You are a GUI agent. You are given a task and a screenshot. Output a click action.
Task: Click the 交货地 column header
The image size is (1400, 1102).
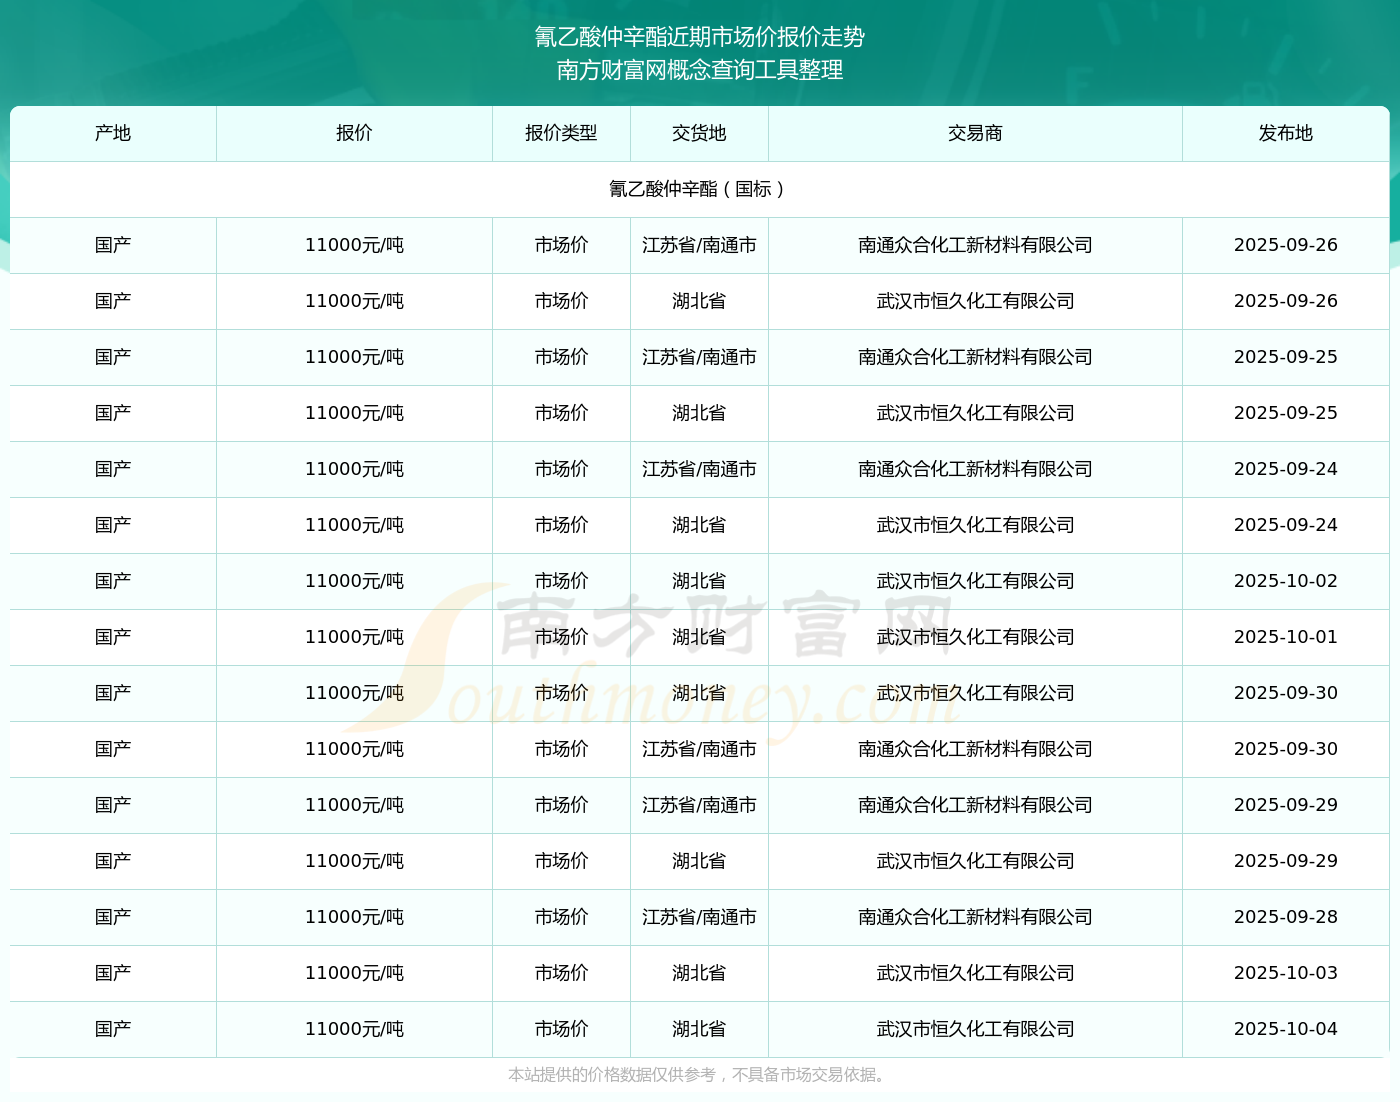tap(699, 133)
